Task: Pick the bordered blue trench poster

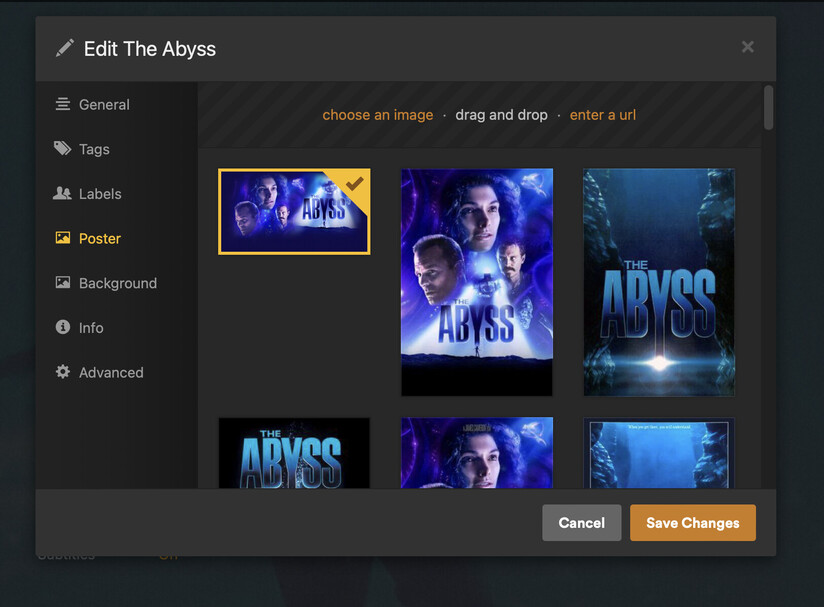Action: click(x=659, y=453)
